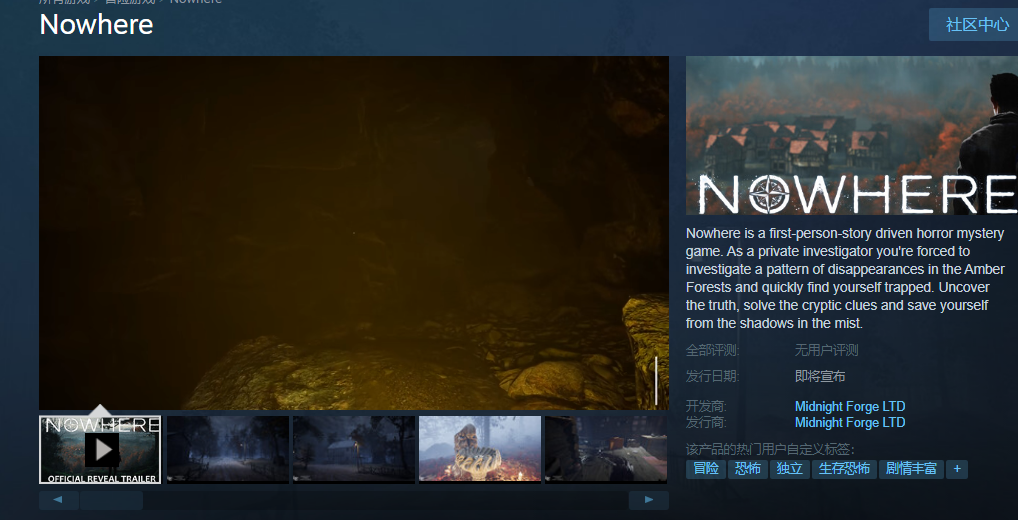Click the 发行日期 label
Viewport: 1018px width, 520px height.
[712, 377]
